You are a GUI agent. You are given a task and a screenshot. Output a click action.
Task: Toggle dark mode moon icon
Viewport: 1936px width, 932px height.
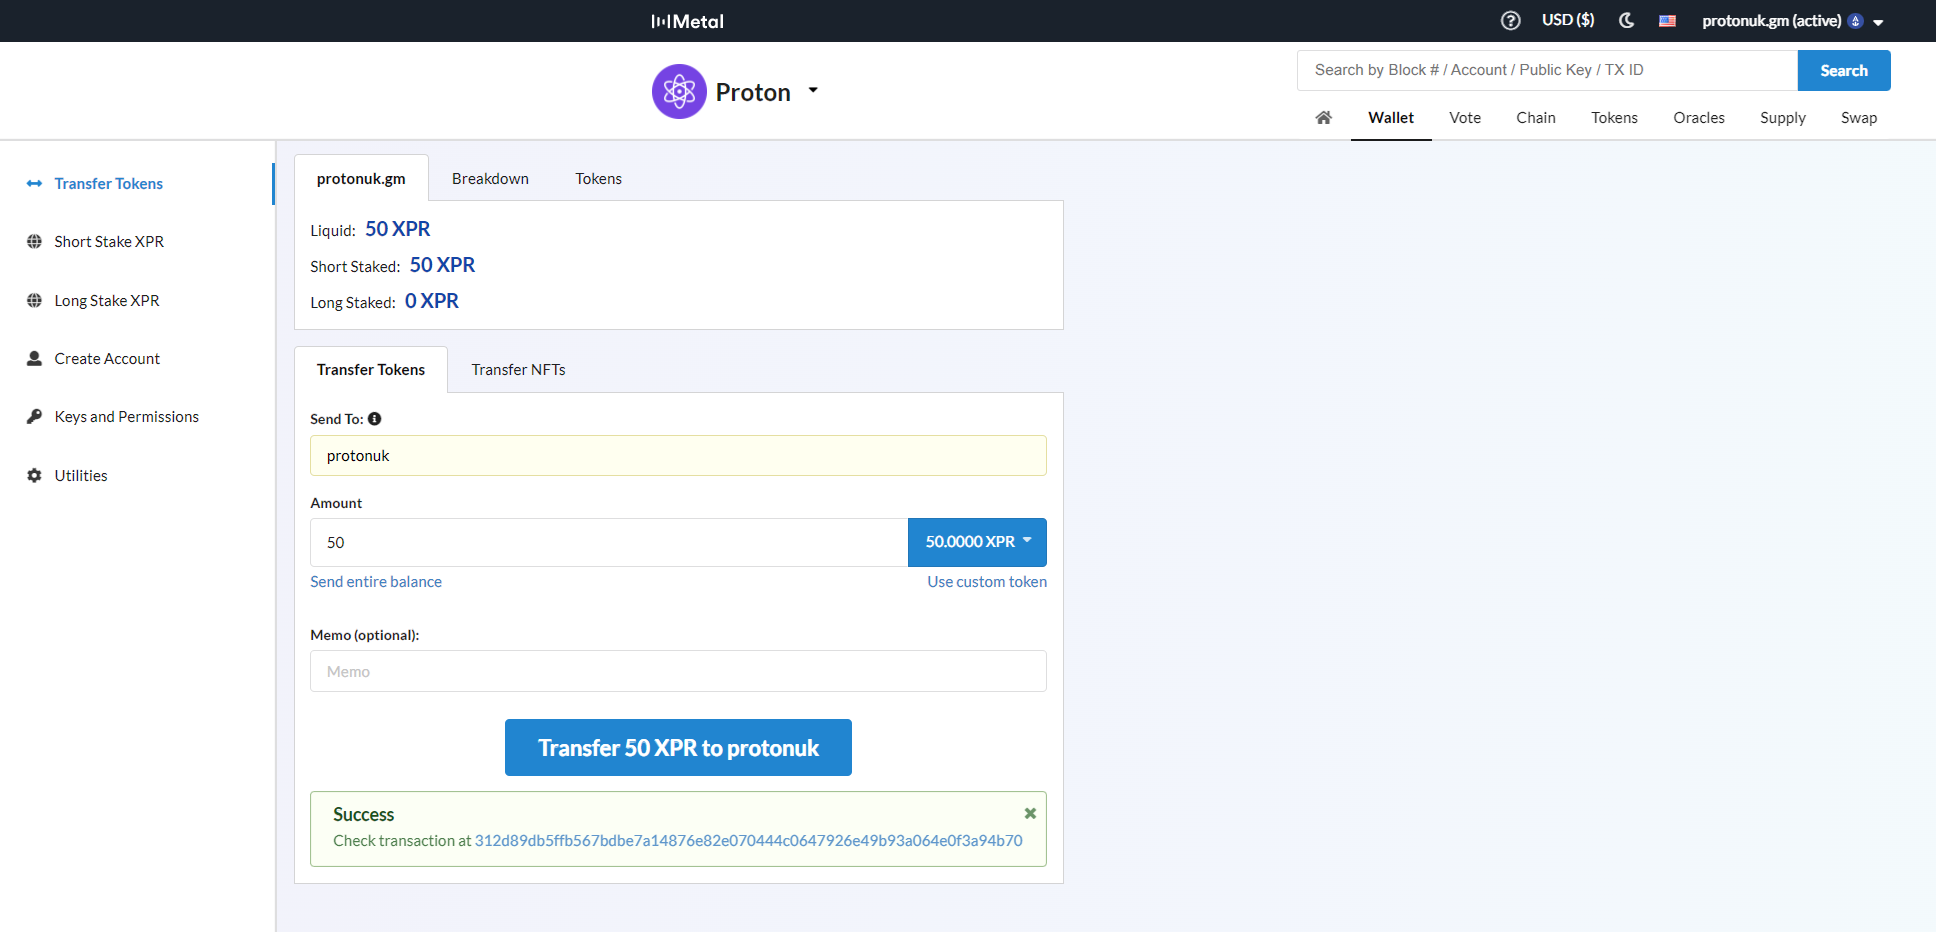1627,20
